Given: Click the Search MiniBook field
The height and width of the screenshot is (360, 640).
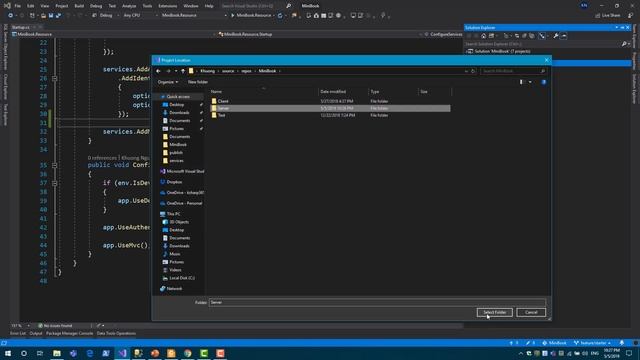Looking at the screenshot, I should pyautogui.click(x=513, y=71).
